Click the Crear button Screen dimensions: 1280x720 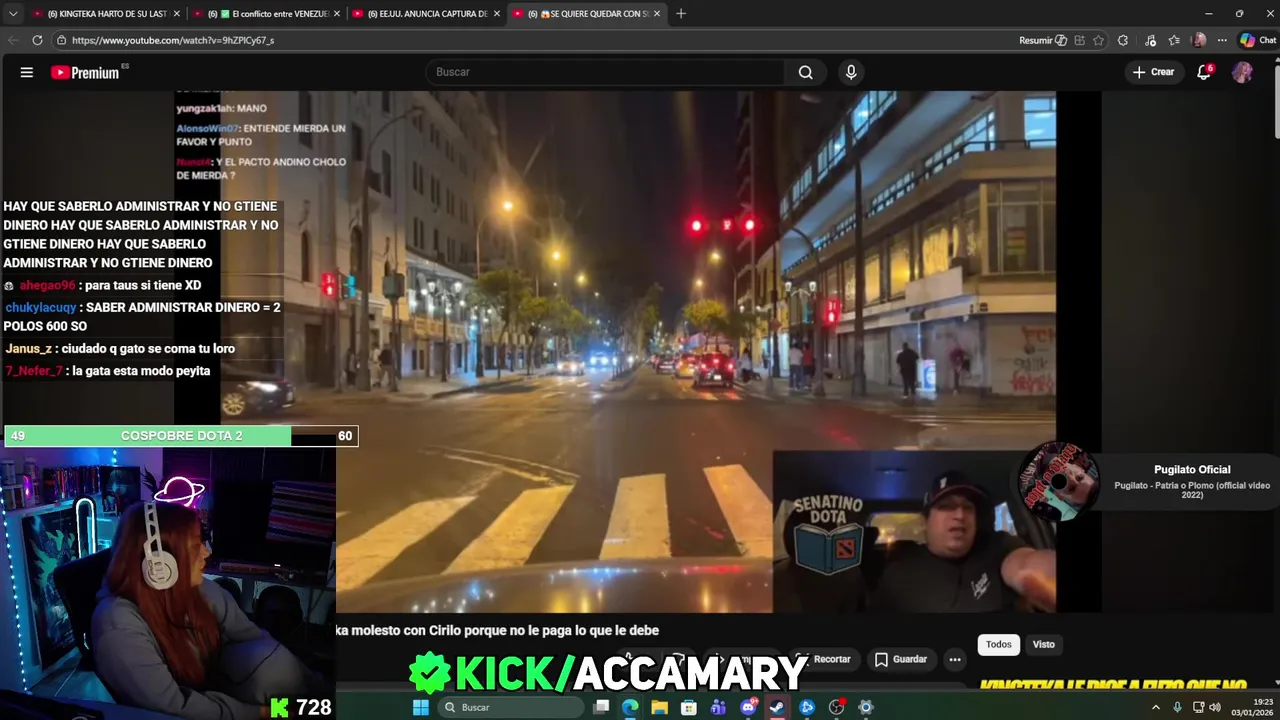point(1153,72)
